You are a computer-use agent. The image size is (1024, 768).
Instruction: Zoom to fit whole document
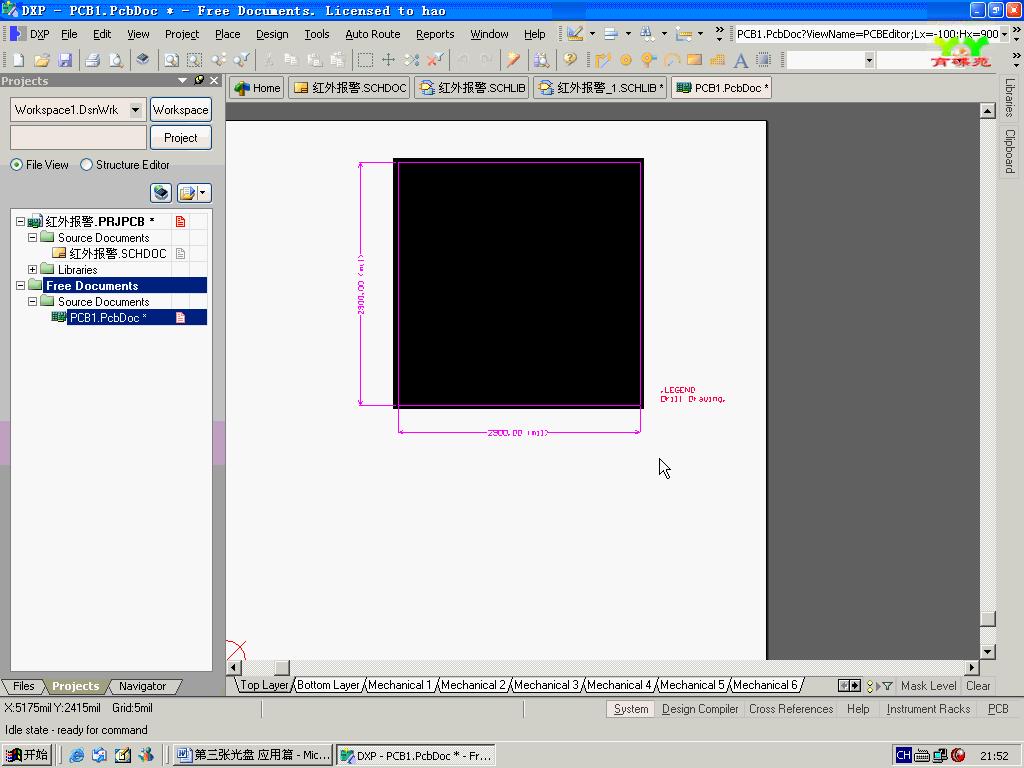(x=171, y=60)
